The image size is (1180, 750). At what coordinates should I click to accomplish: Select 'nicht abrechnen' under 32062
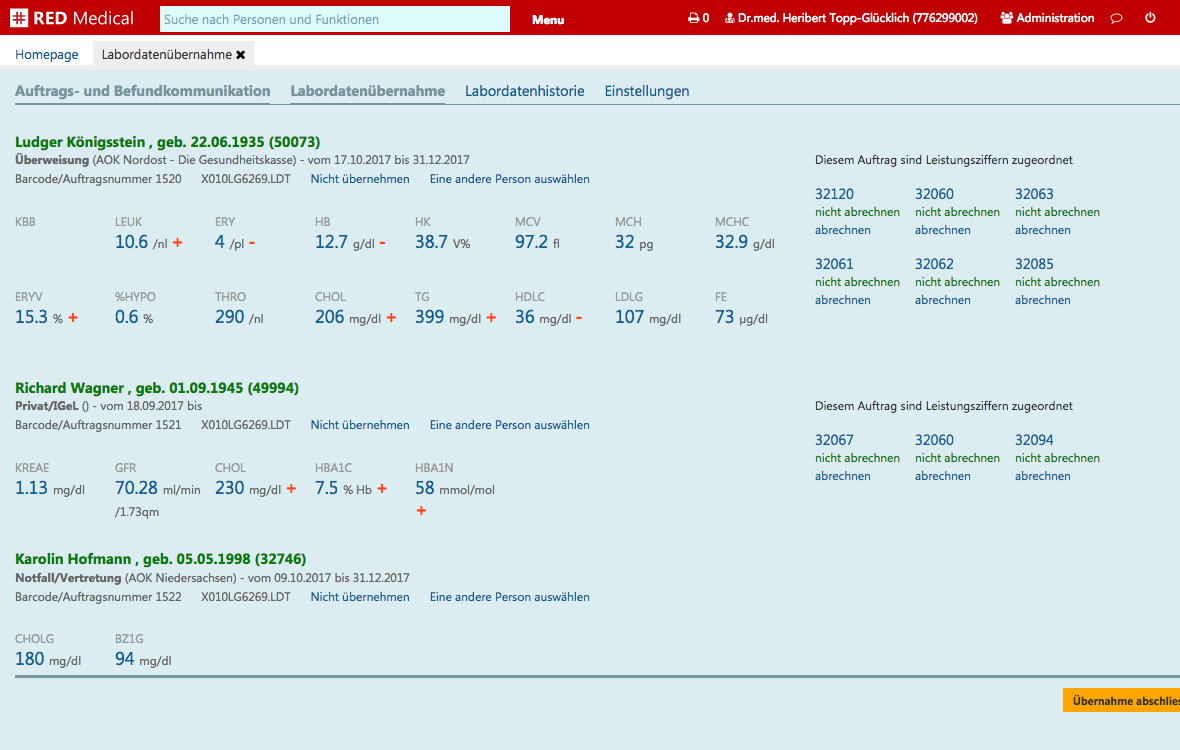pos(957,282)
